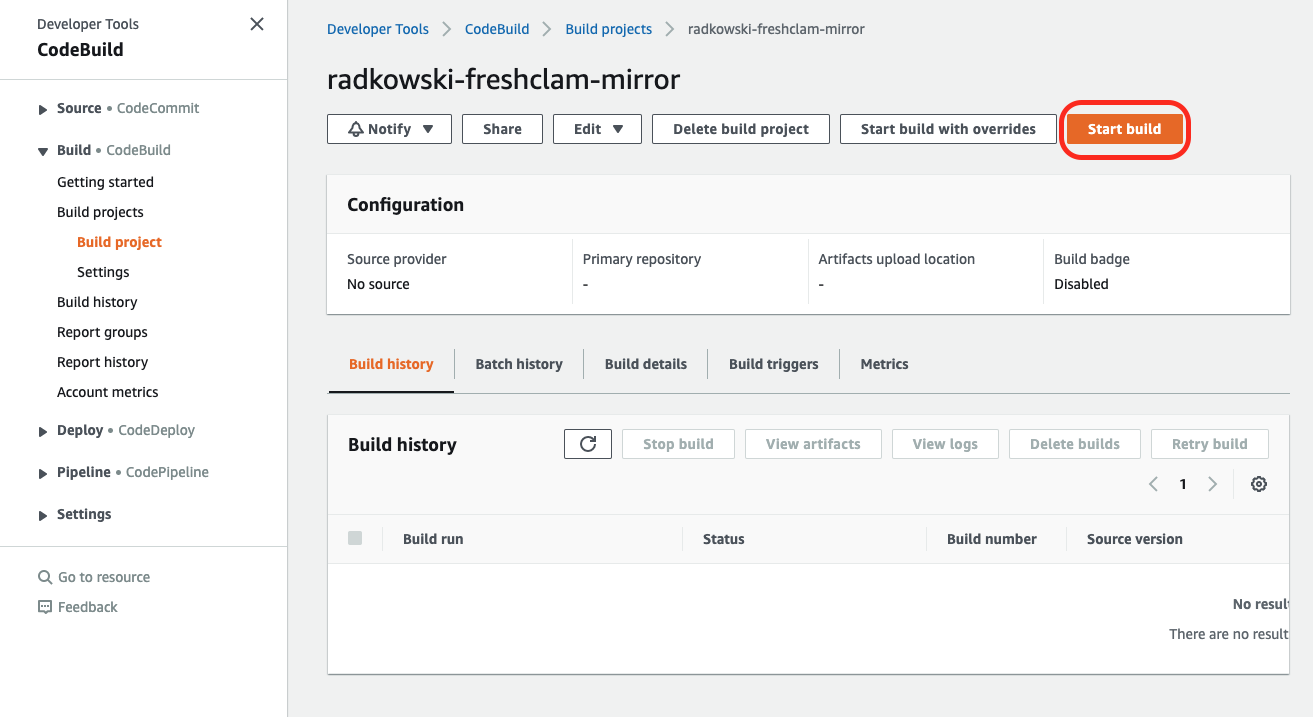Image resolution: width=1313 pixels, height=717 pixels.
Task: Expand the Pipeline CodePipeline section
Action: pyautogui.click(x=42, y=473)
